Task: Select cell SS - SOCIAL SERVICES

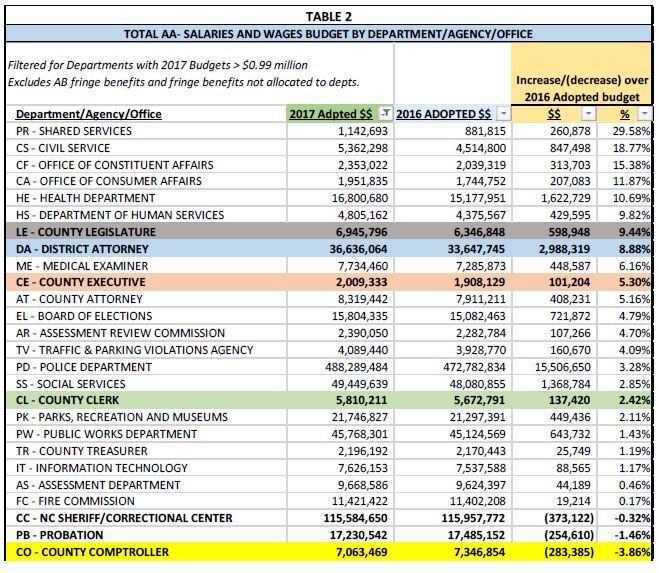Action: tap(147, 384)
